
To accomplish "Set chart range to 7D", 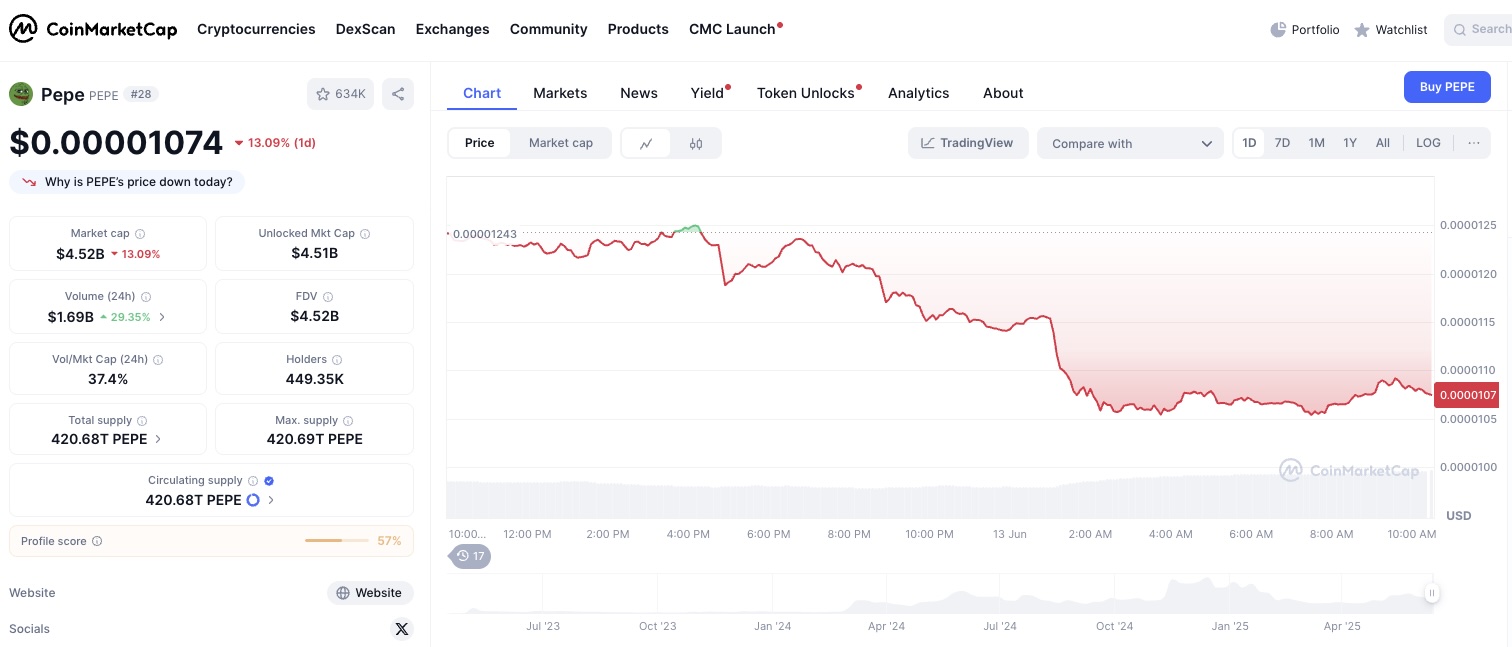I will pos(1282,143).
